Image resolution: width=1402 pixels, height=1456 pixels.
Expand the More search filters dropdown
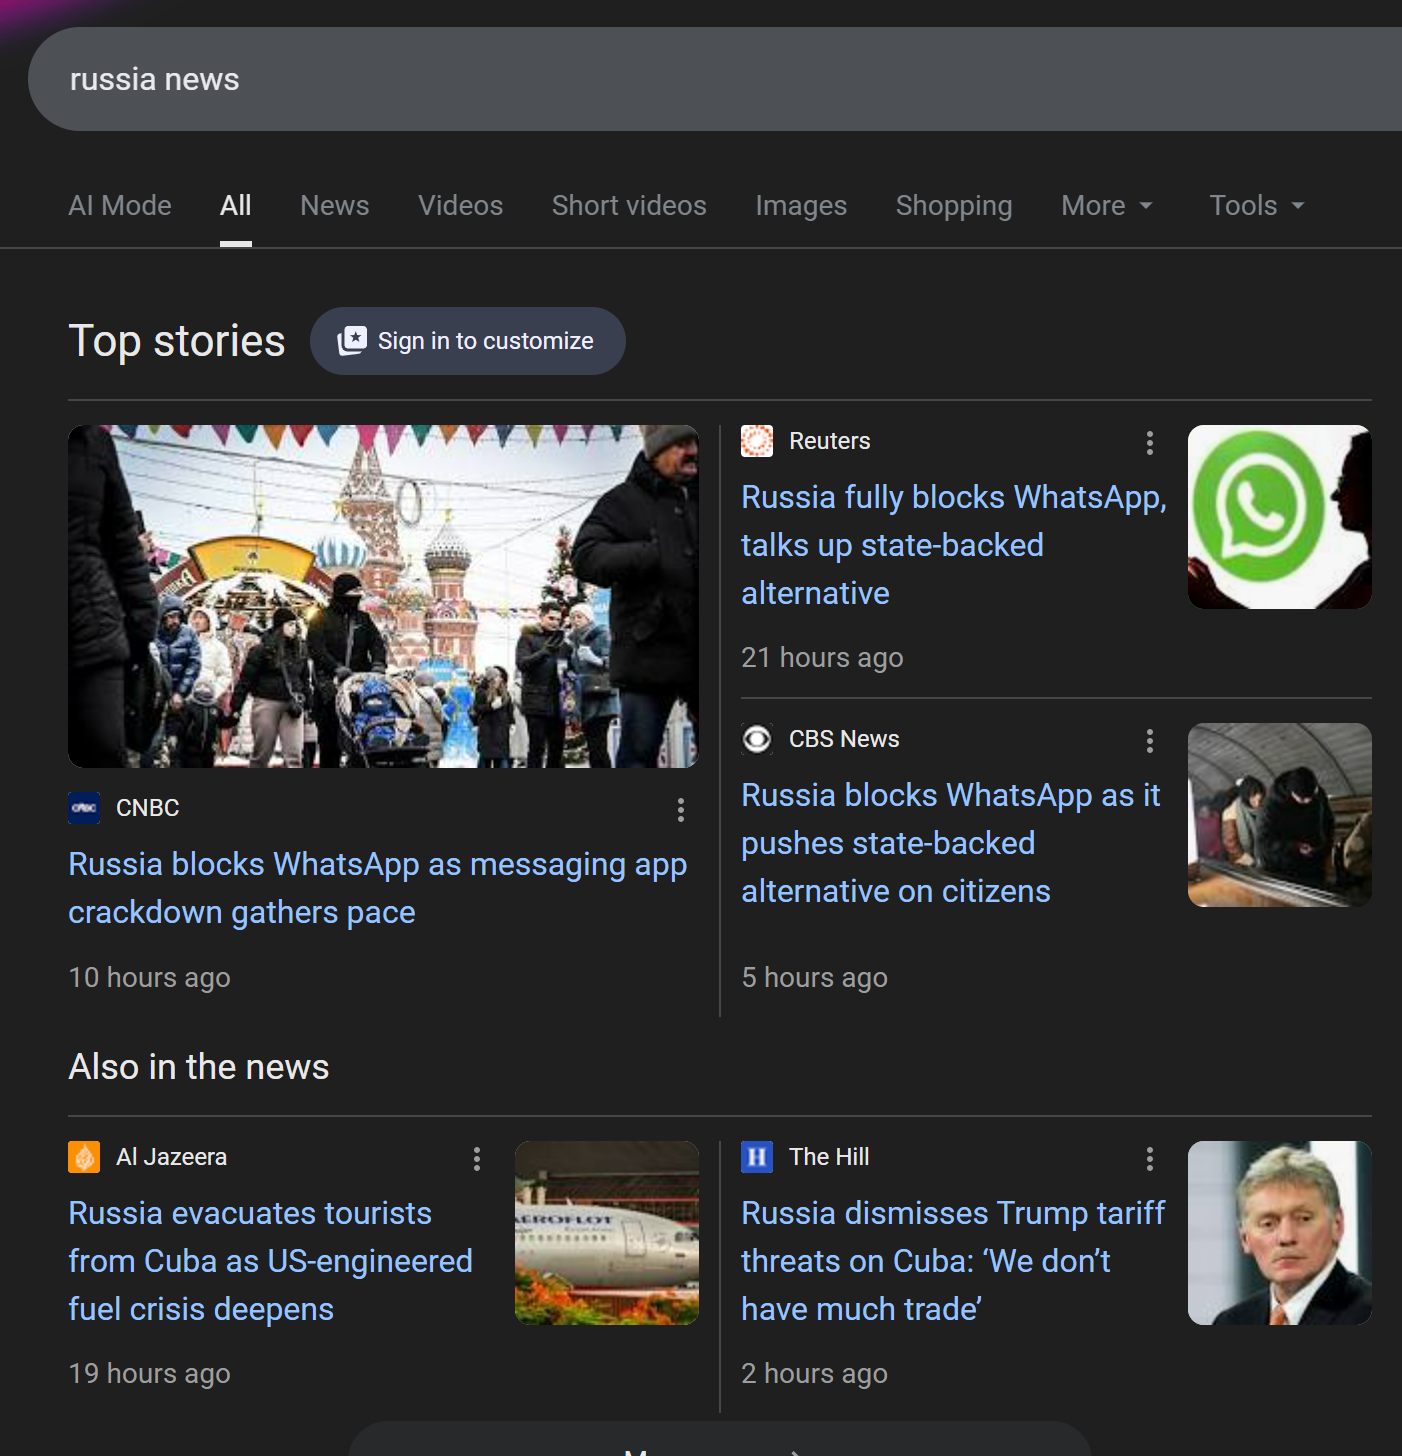pyautogui.click(x=1106, y=206)
